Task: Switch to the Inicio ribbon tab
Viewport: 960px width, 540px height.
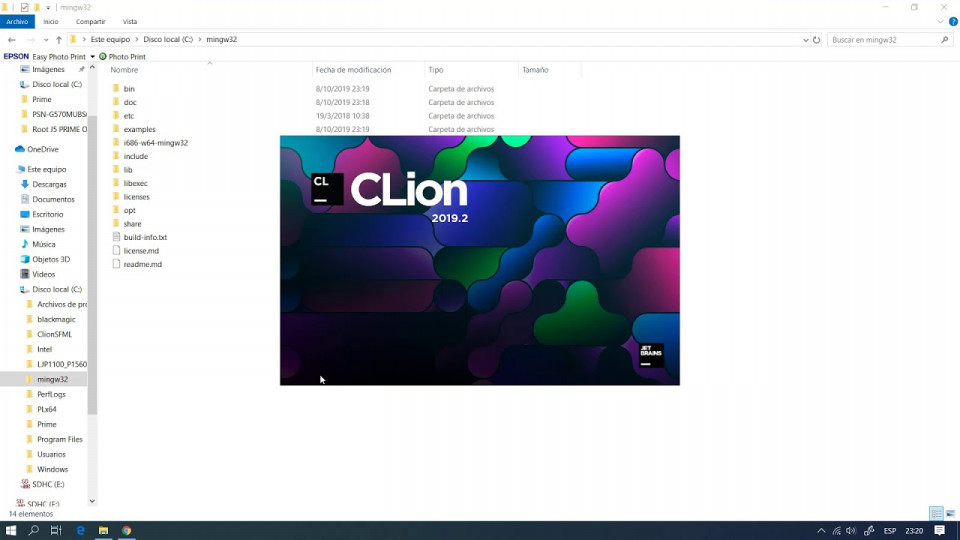Action: [51, 21]
